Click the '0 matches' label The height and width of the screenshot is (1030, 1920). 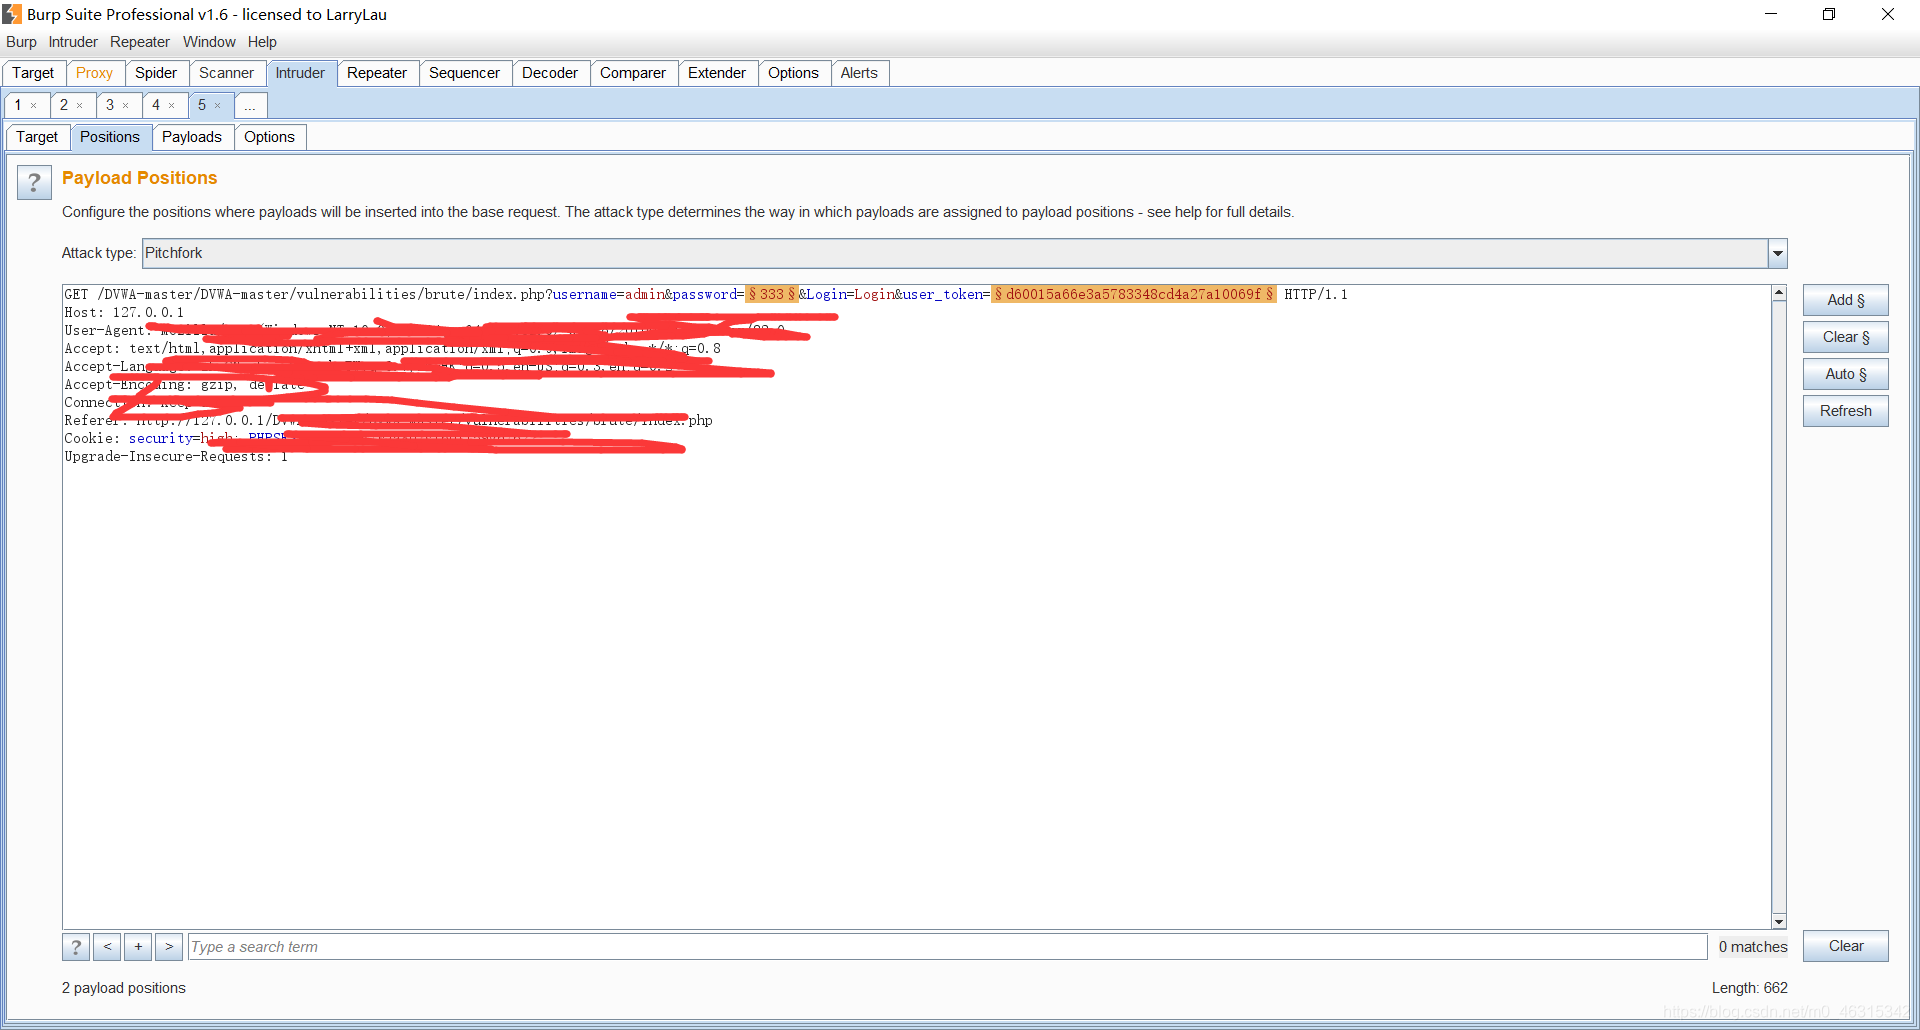point(1753,947)
